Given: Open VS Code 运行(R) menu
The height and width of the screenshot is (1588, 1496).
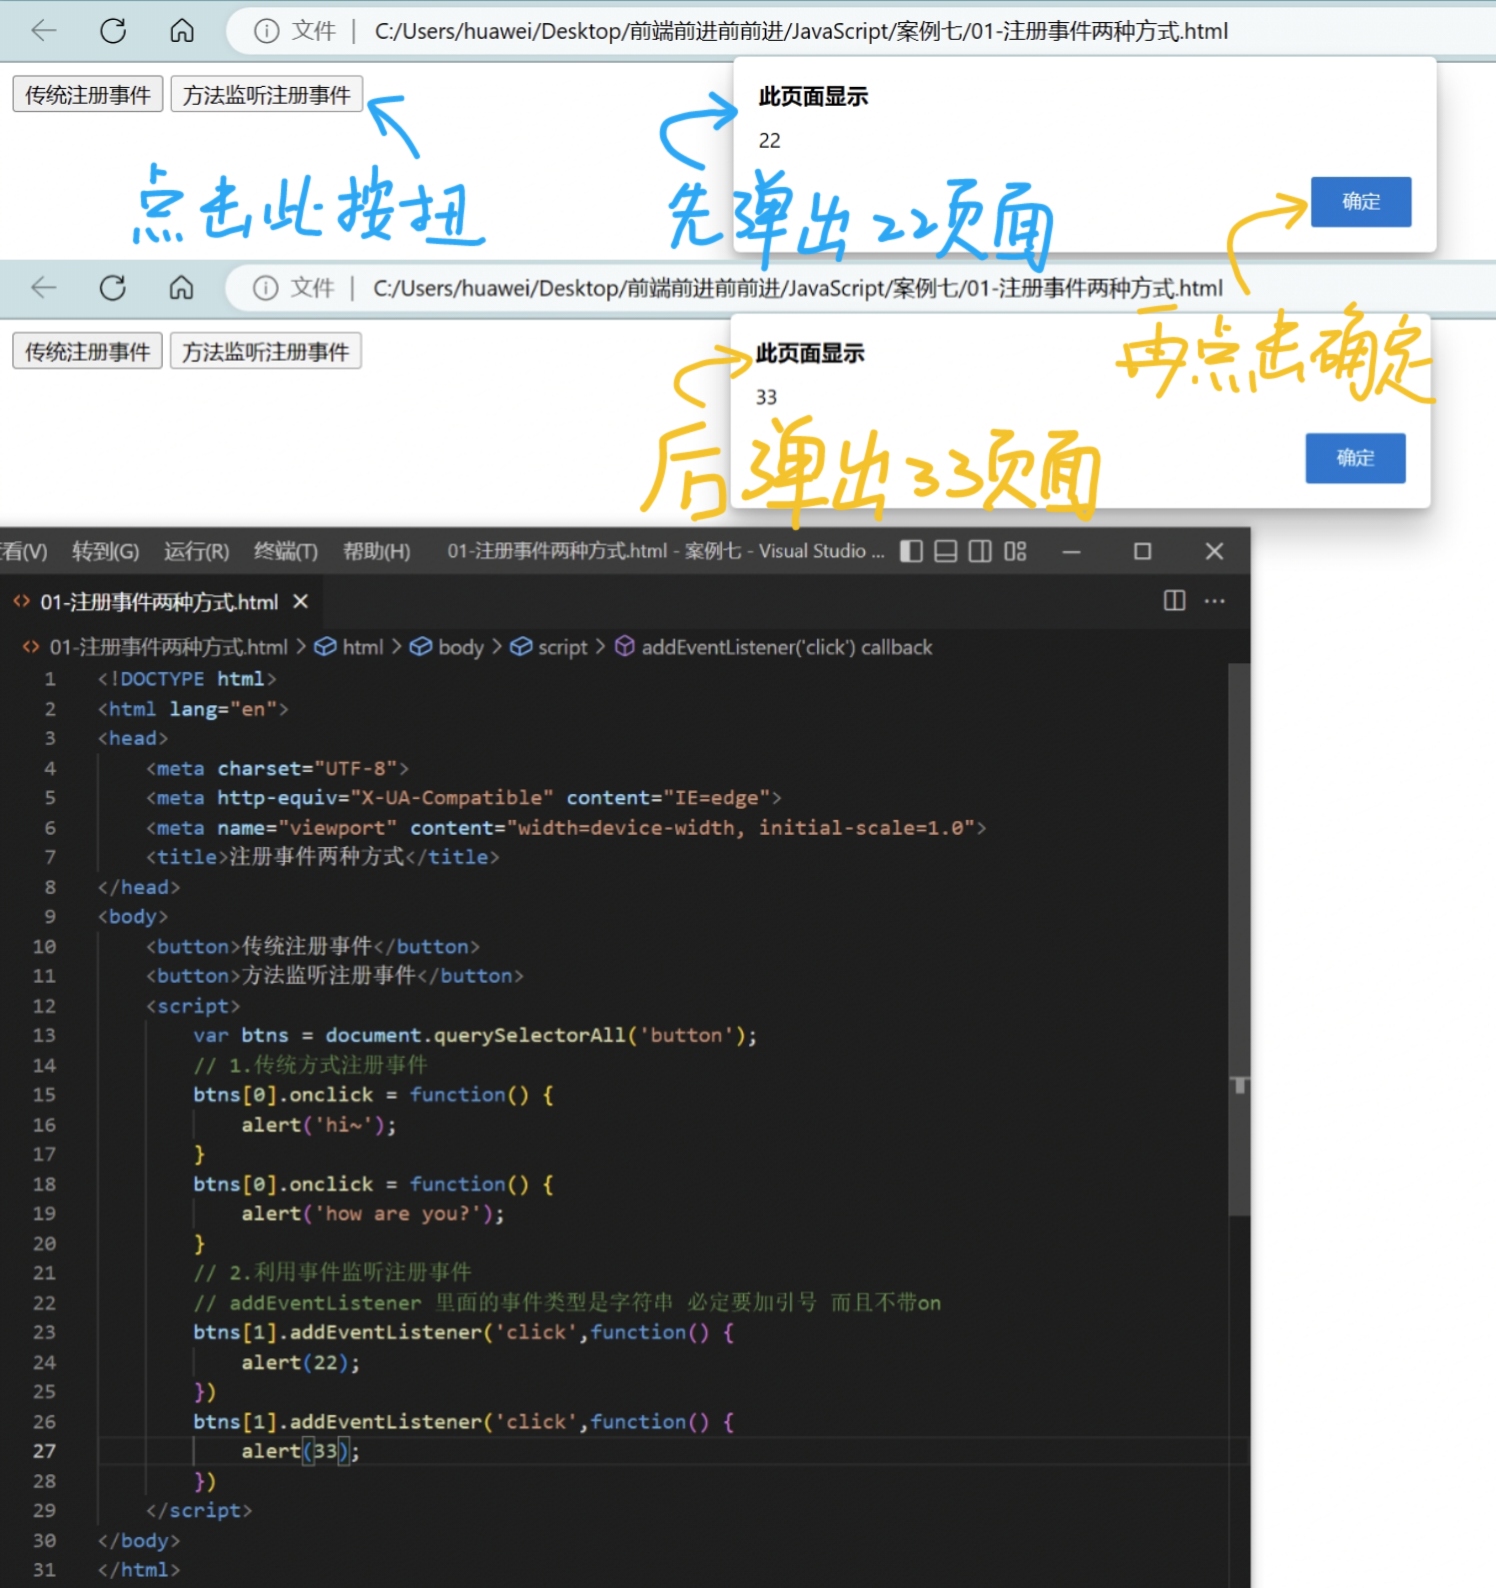Looking at the screenshot, I should click(196, 551).
